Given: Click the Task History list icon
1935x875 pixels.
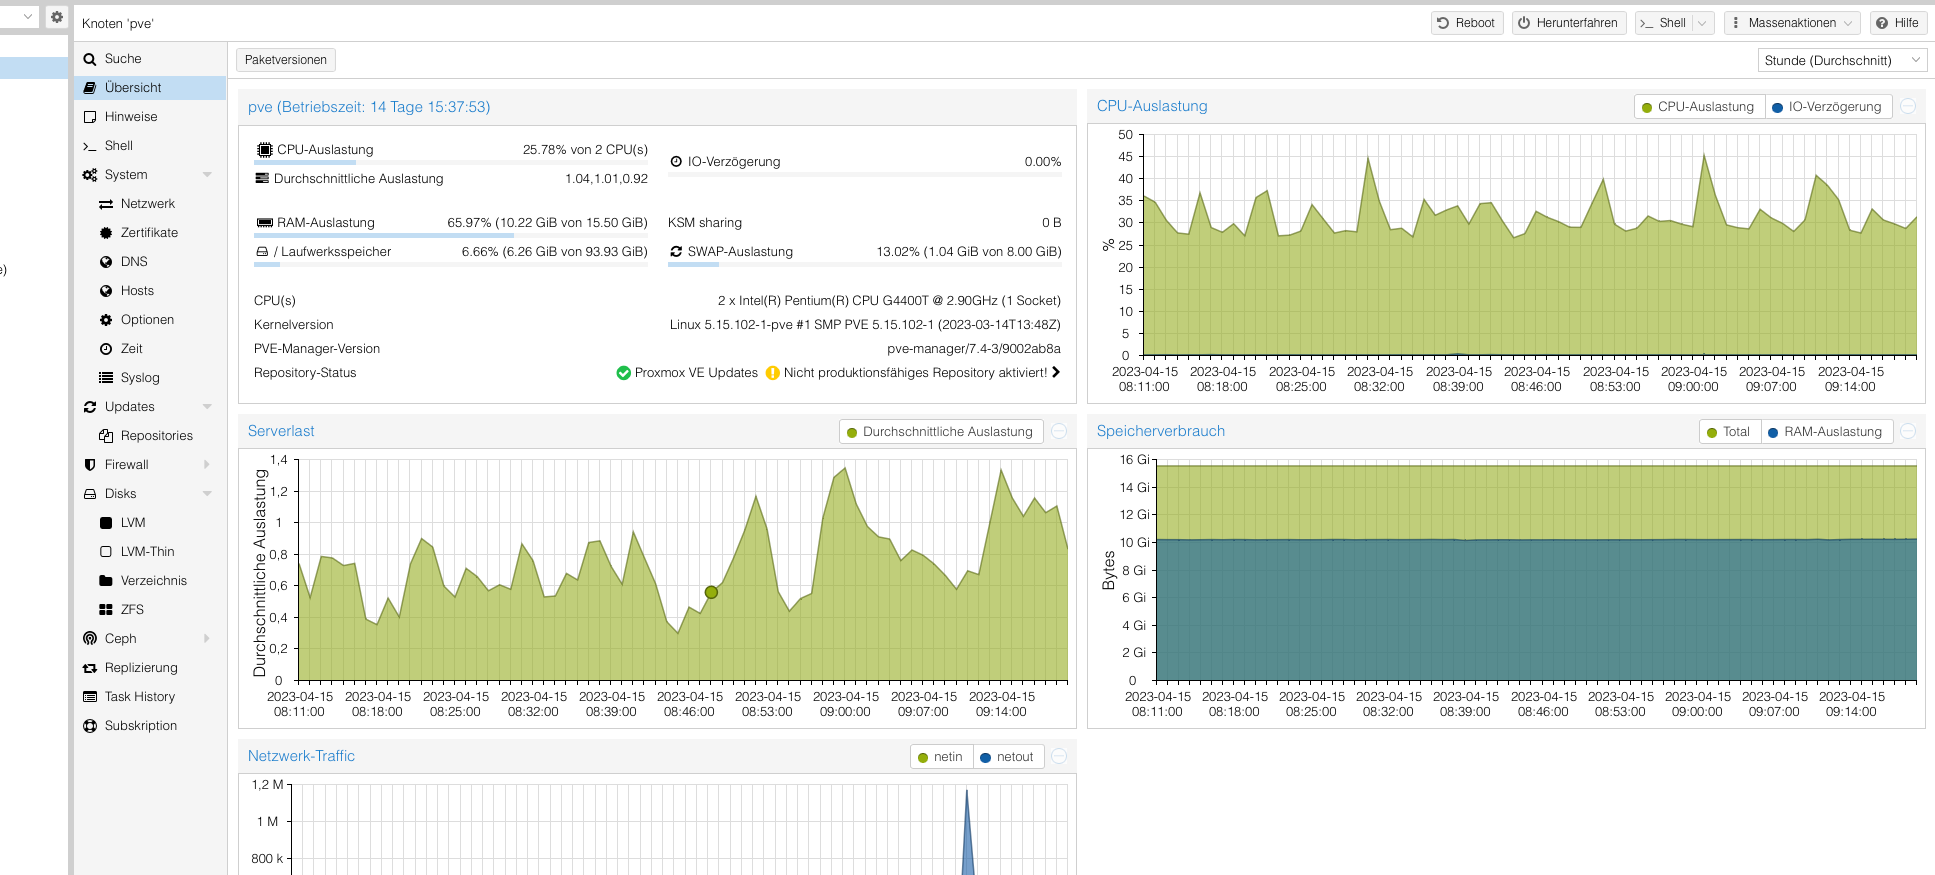Looking at the screenshot, I should pos(90,697).
